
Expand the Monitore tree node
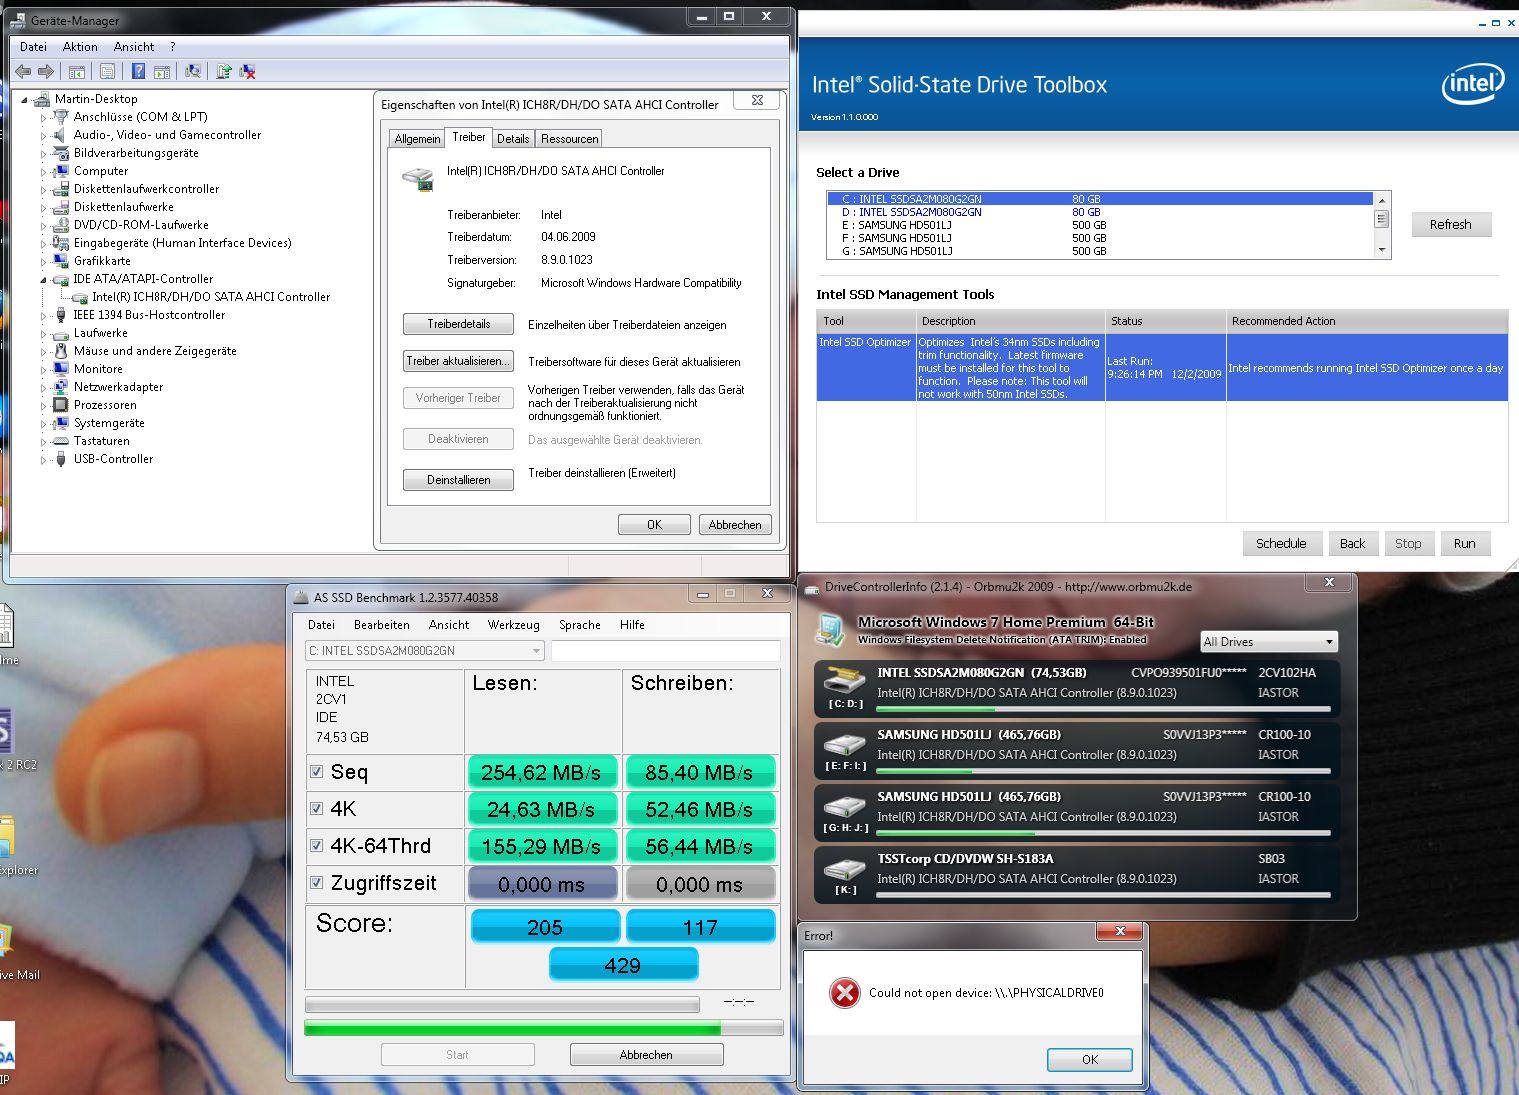(43, 370)
